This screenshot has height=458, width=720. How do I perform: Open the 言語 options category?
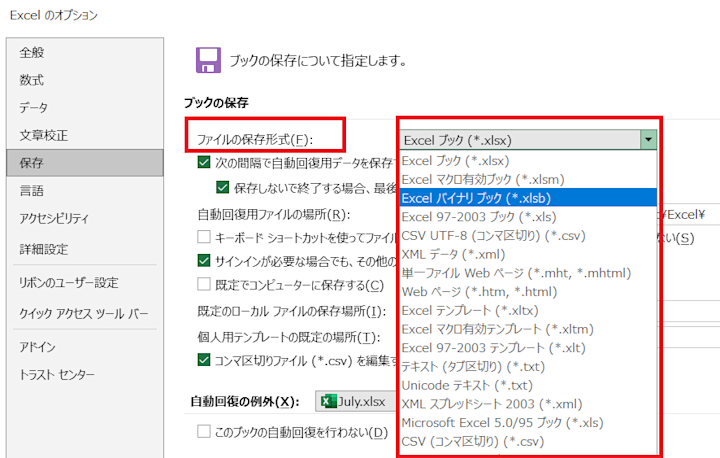pos(84,191)
